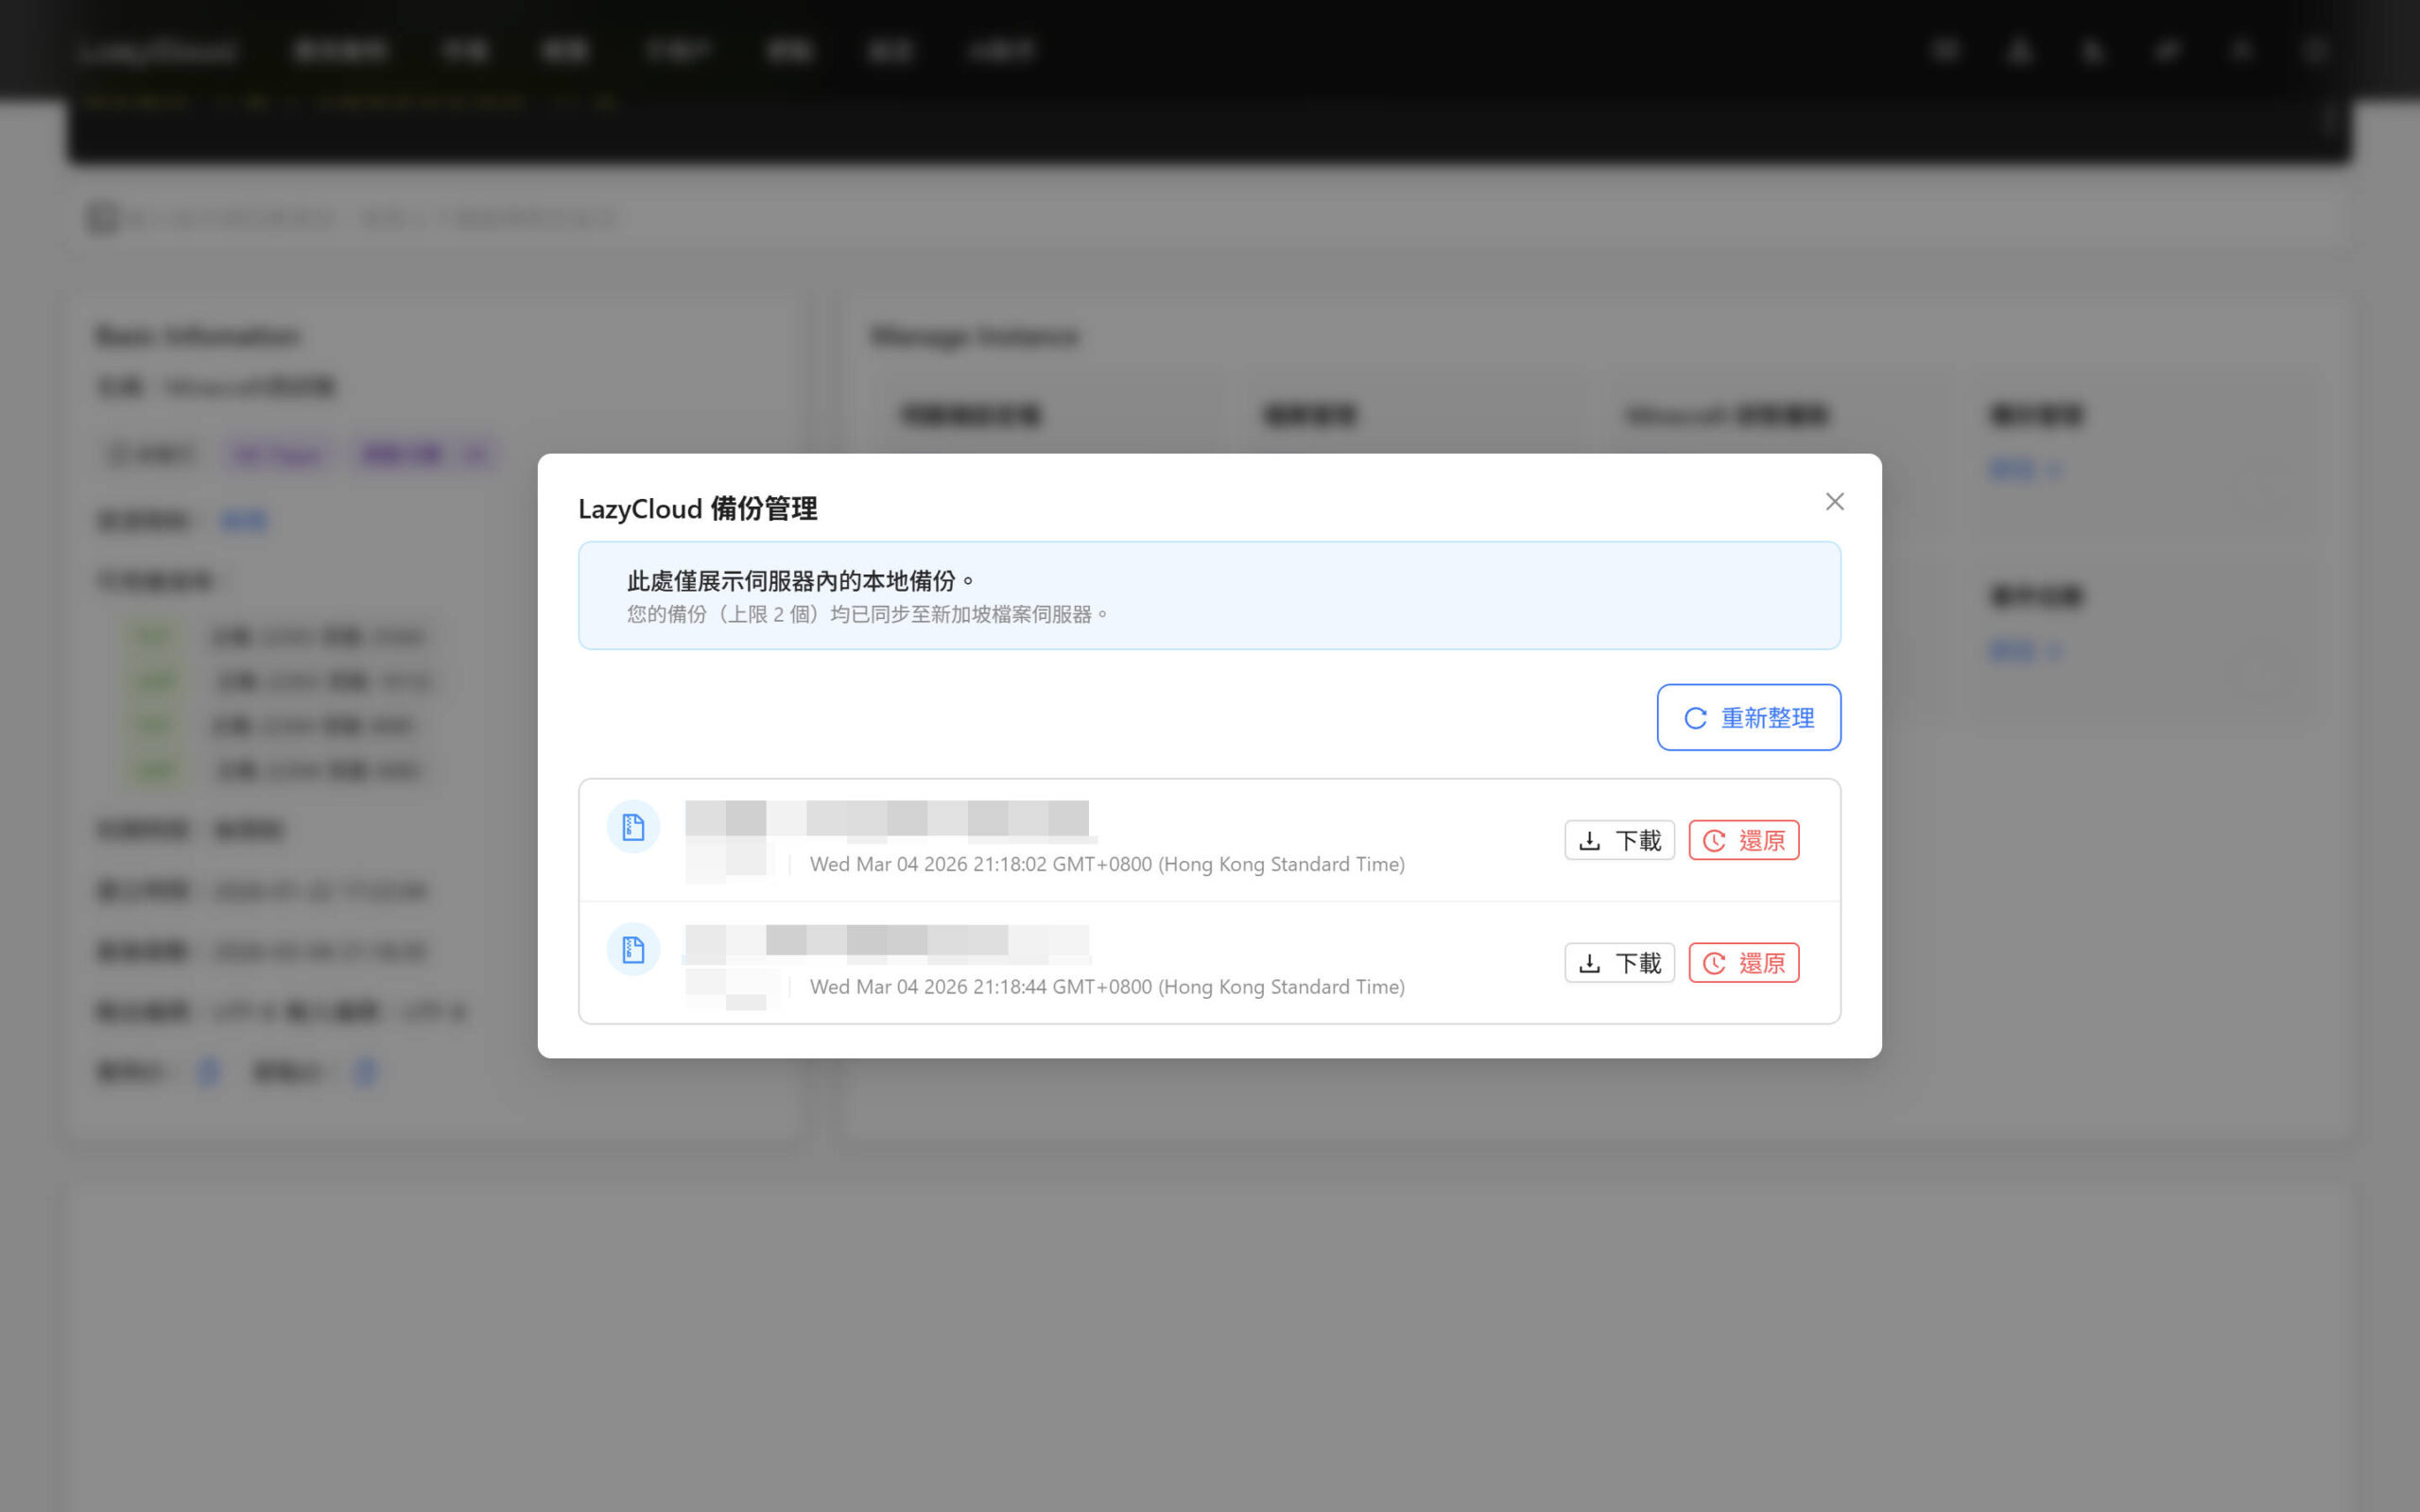The height and width of the screenshot is (1512, 2420).
Task: Click zip file icon of first backup
Action: click(633, 827)
